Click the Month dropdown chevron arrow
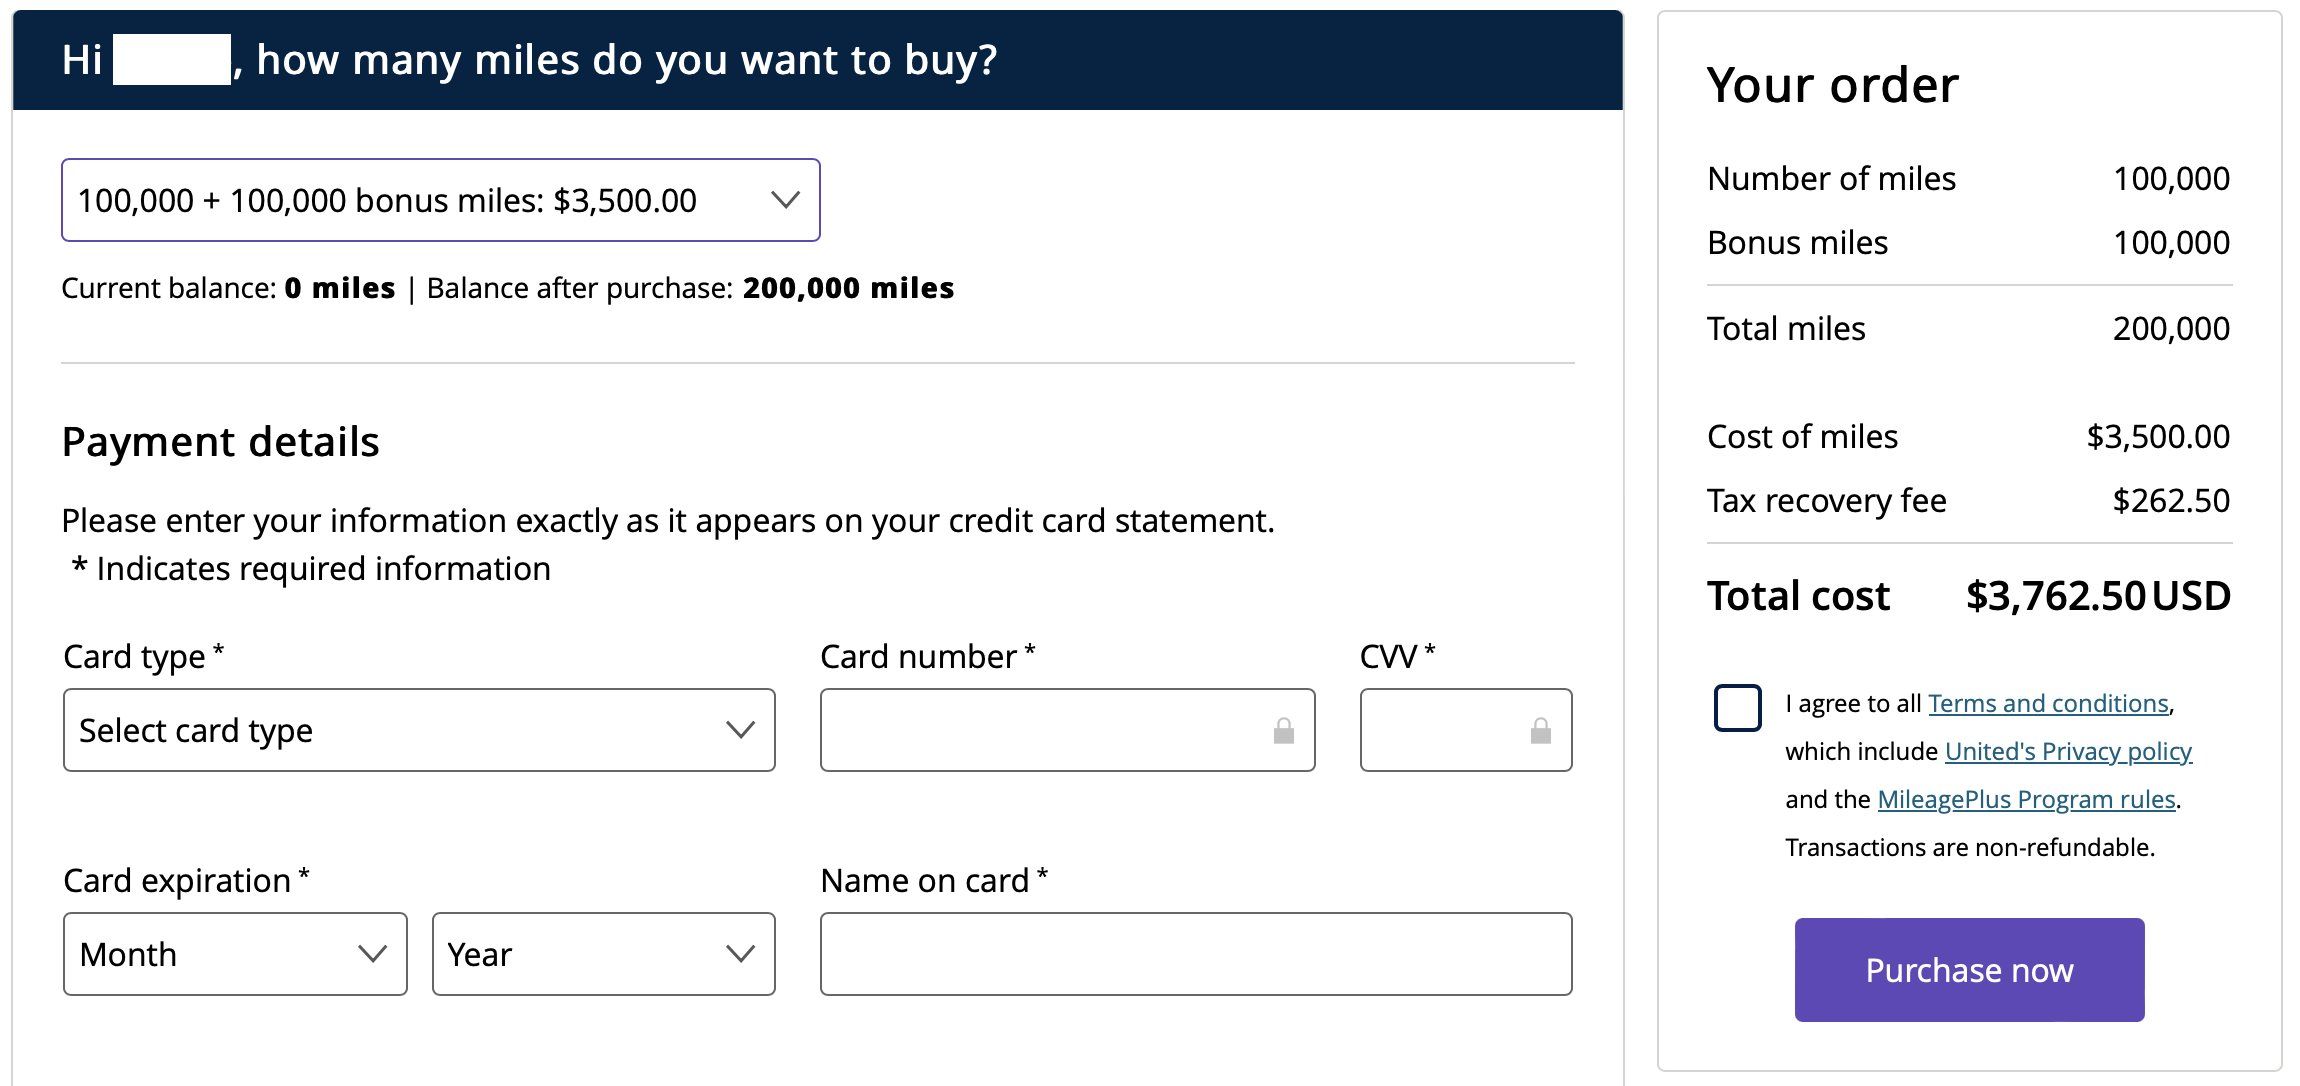Image resolution: width=2300 pixels, height=1086 pixels. 372,954
